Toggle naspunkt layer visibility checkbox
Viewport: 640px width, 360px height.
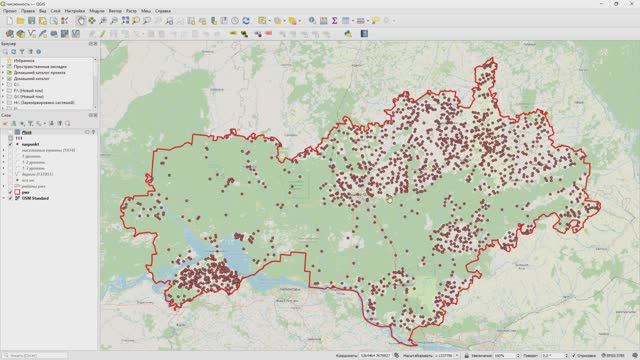[11, 144]
